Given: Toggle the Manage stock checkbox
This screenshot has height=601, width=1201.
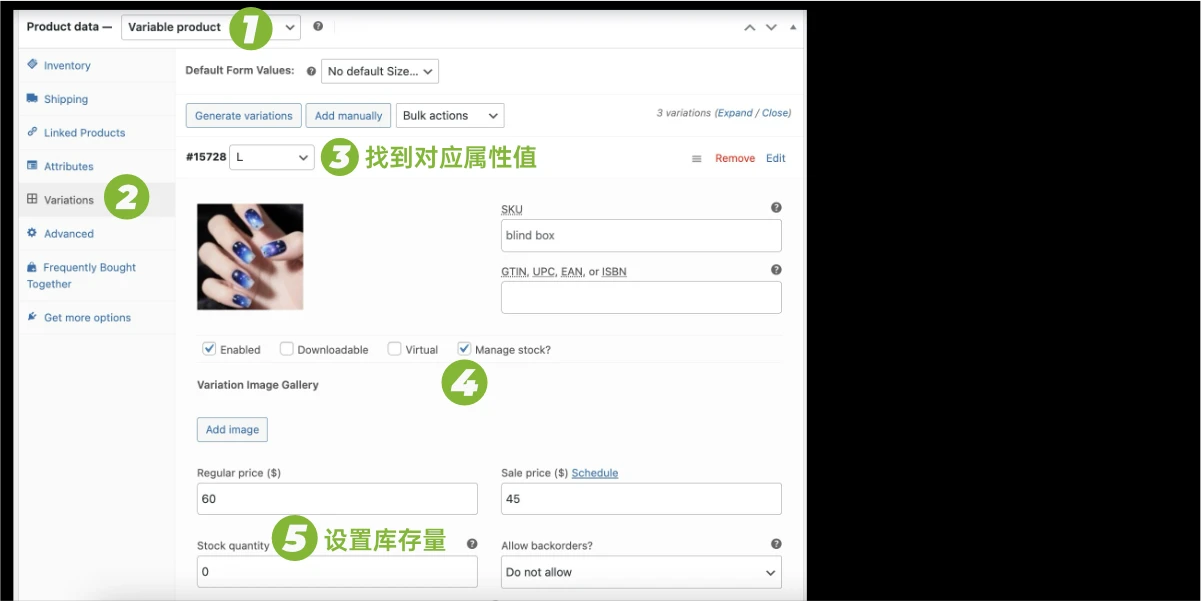Looking at the screenshot, I should 464,349.
